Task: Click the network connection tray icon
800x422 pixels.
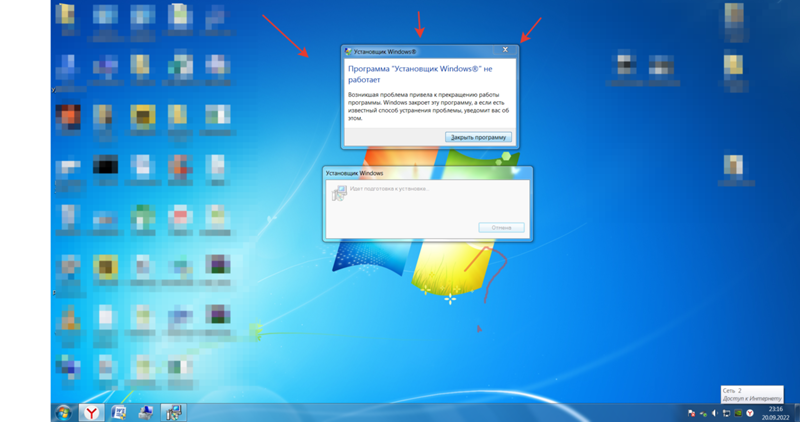Action: click(x=726, y=413)
